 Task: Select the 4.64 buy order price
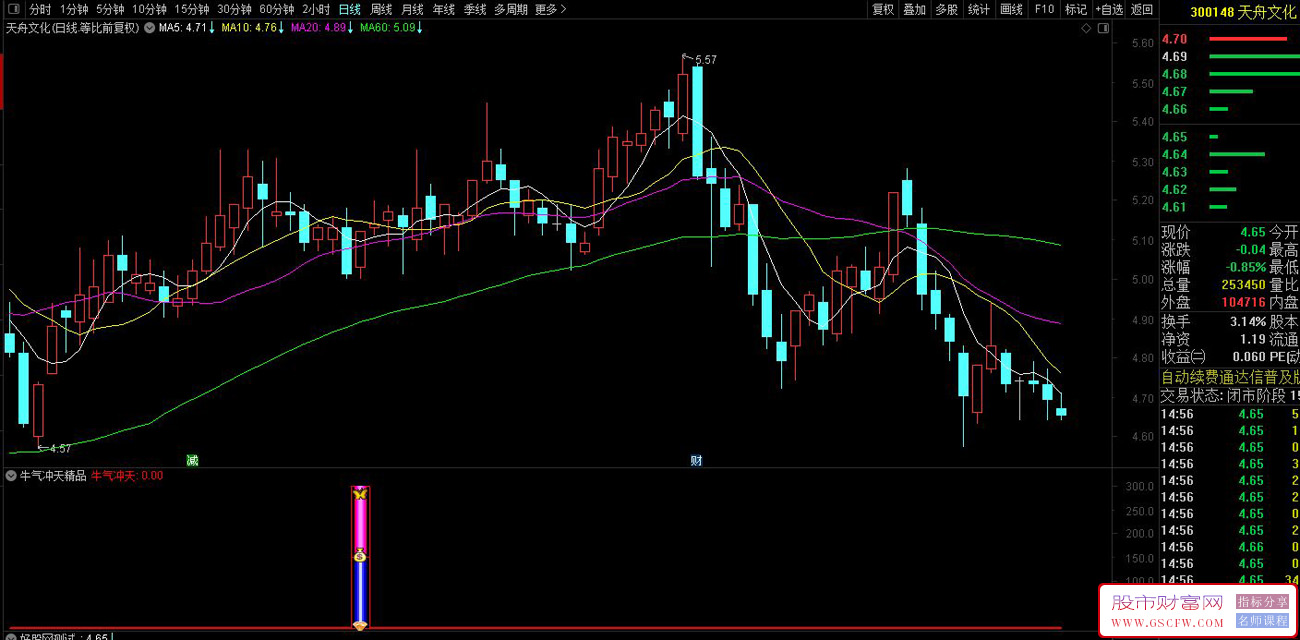(x=1174, y=155)
